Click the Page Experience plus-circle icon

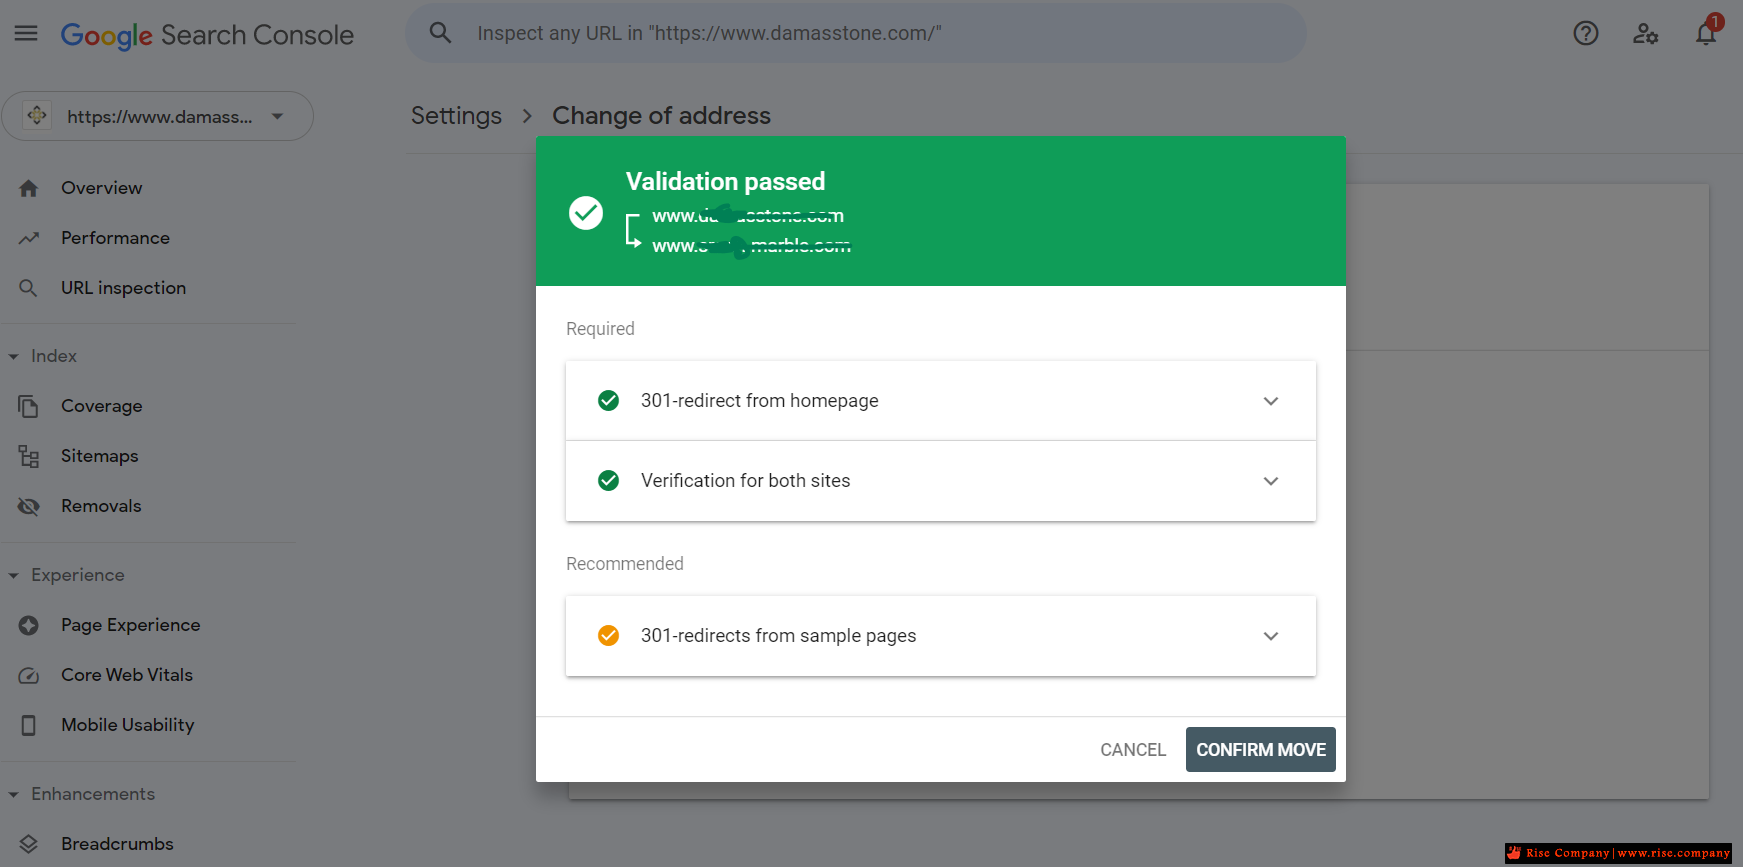pos(29,625)
